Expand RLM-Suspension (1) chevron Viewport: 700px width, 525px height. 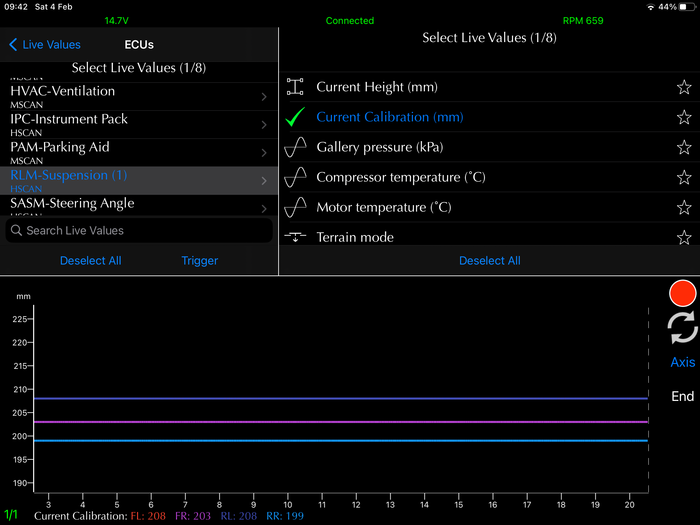pos(264,181)
